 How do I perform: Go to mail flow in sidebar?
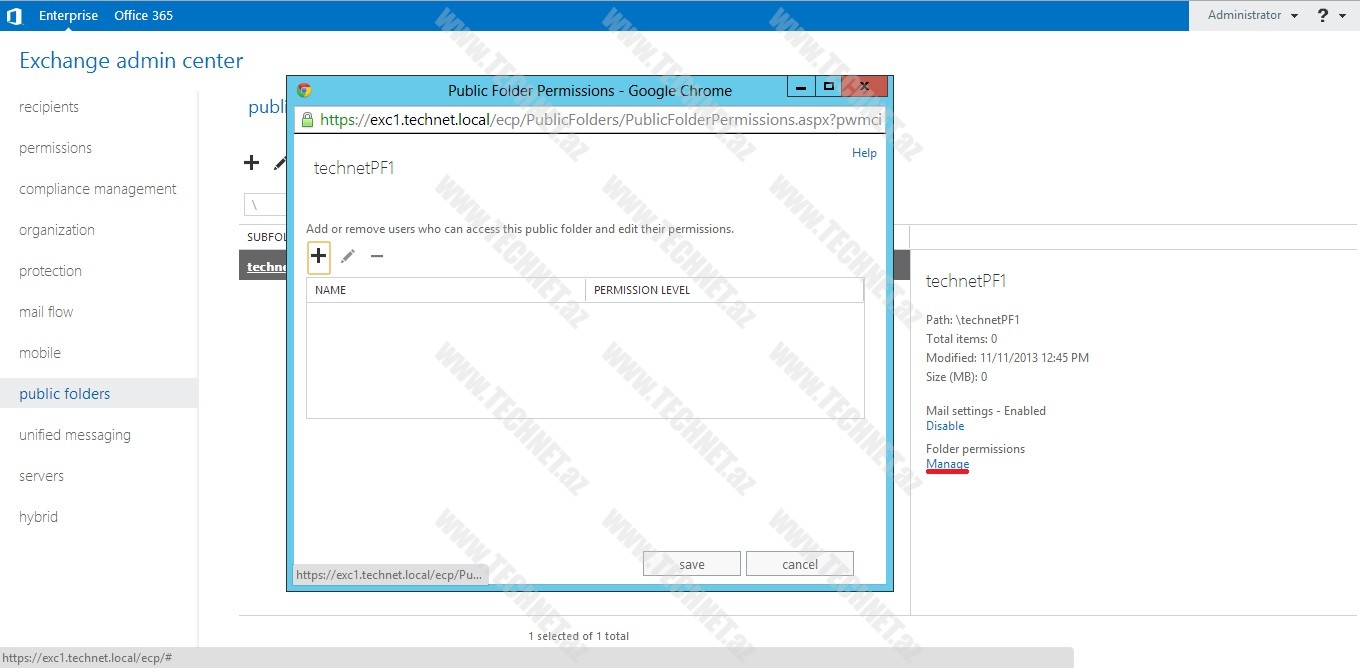click(46, 312)
